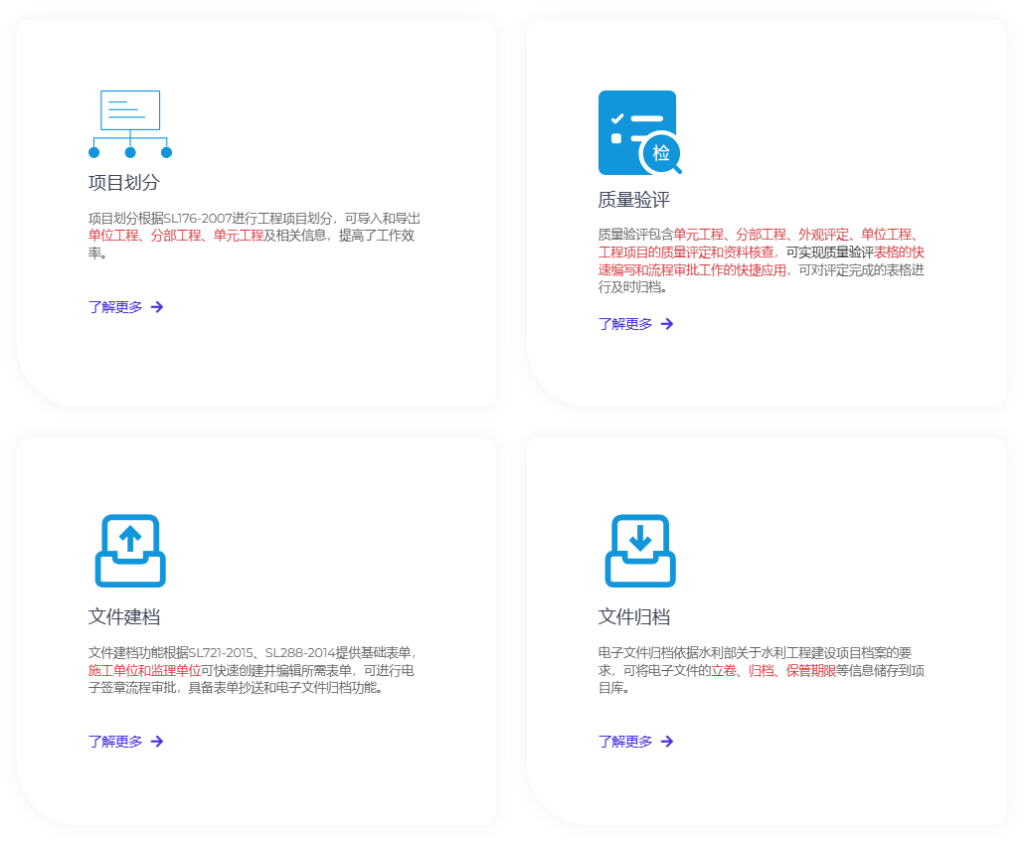The width and height of the screenshot is (1024, 845).
Task: Click the 文件归档 download tray icon
Action: 640,550
